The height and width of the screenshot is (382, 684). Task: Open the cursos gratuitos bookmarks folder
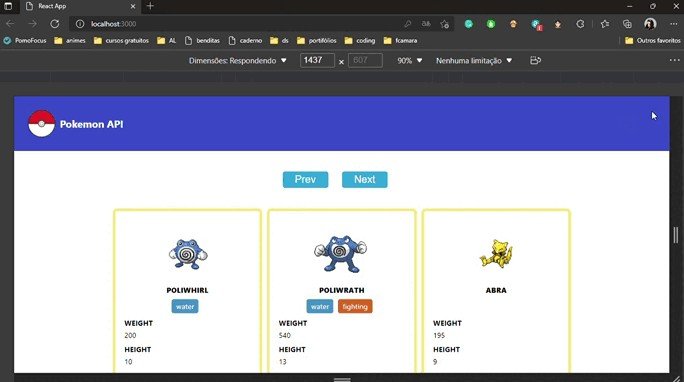click(122, 41)
